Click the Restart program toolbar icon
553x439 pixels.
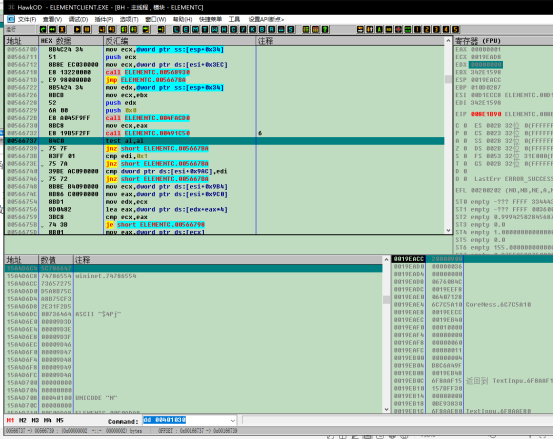coord(43,30)
